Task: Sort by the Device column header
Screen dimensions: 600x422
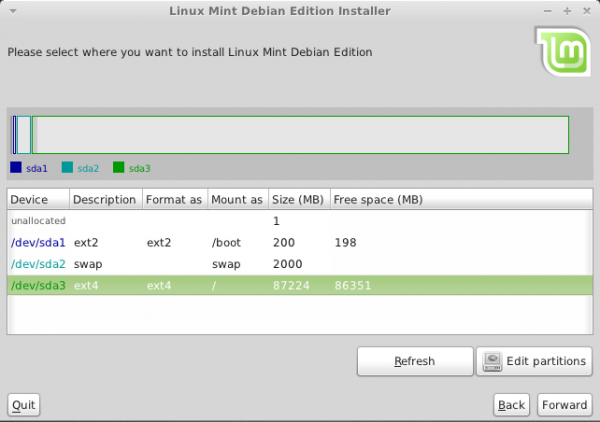Action: click(x=38, y=199)
